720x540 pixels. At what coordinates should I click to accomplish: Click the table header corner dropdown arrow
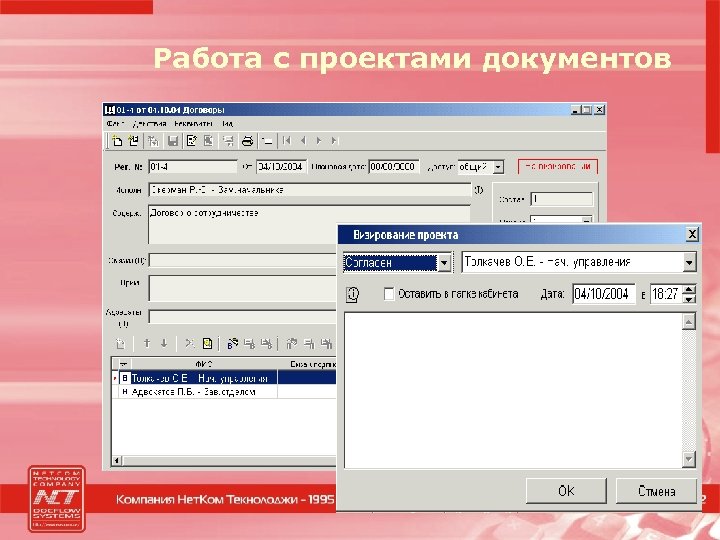point(123,364)
